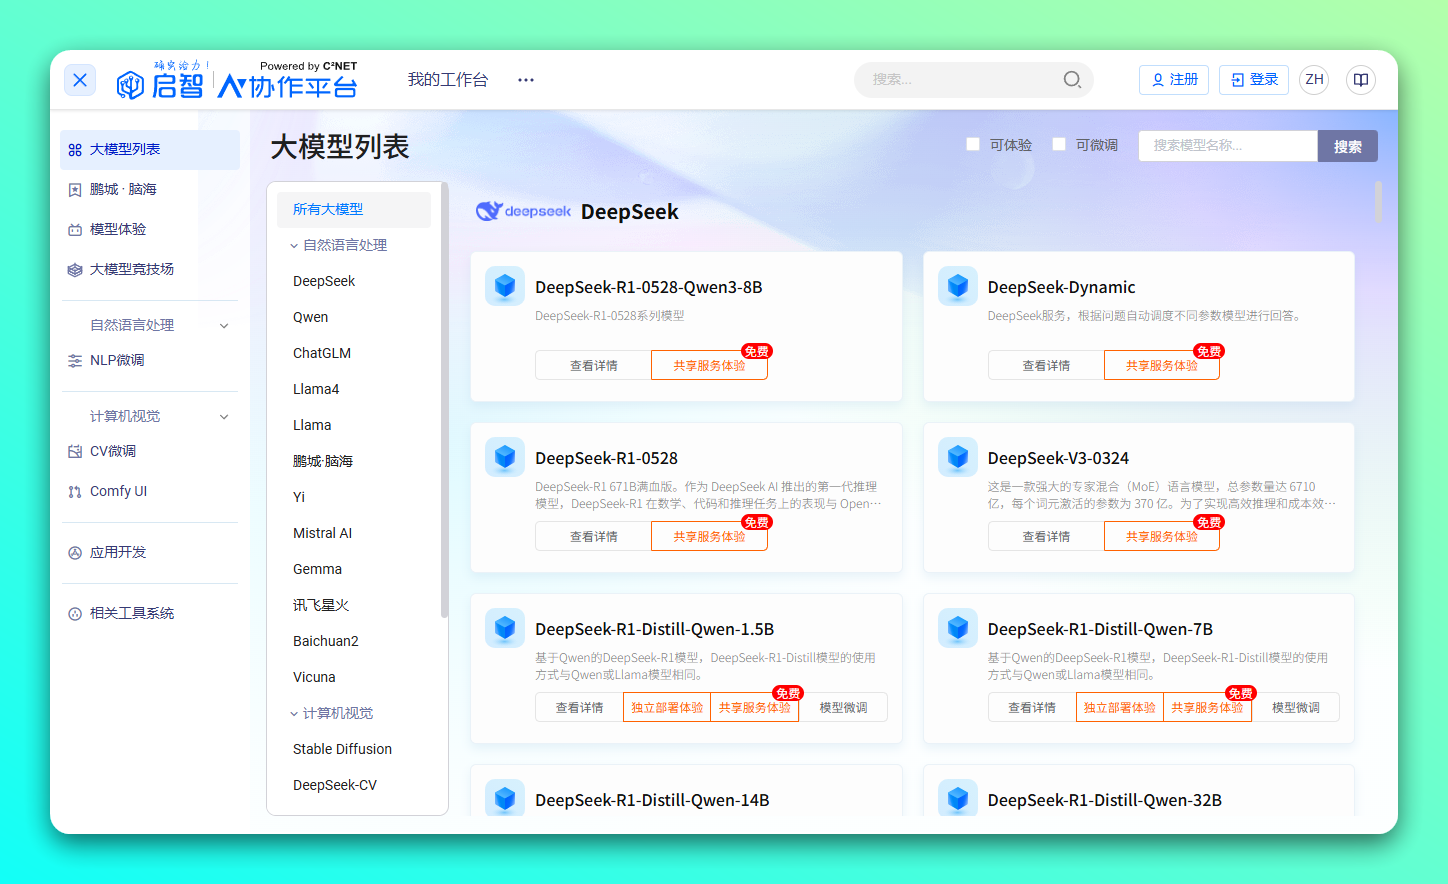Screen dimensions: 1448x884
Task: Click the blue X close icon
Action: point(80,80)
